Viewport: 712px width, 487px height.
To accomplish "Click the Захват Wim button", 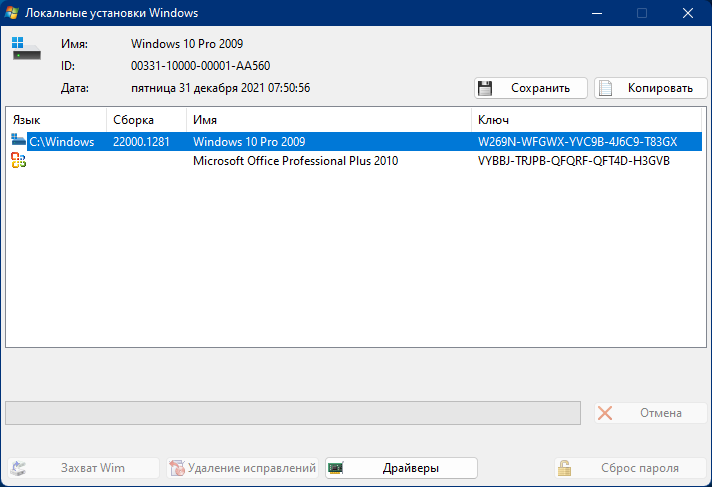I will click(83, 468).
